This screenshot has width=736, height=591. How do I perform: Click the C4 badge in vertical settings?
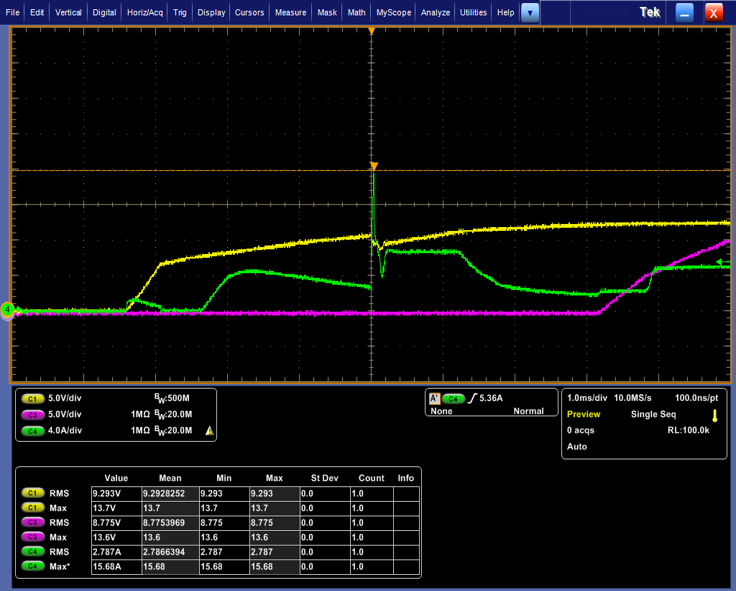32,431
